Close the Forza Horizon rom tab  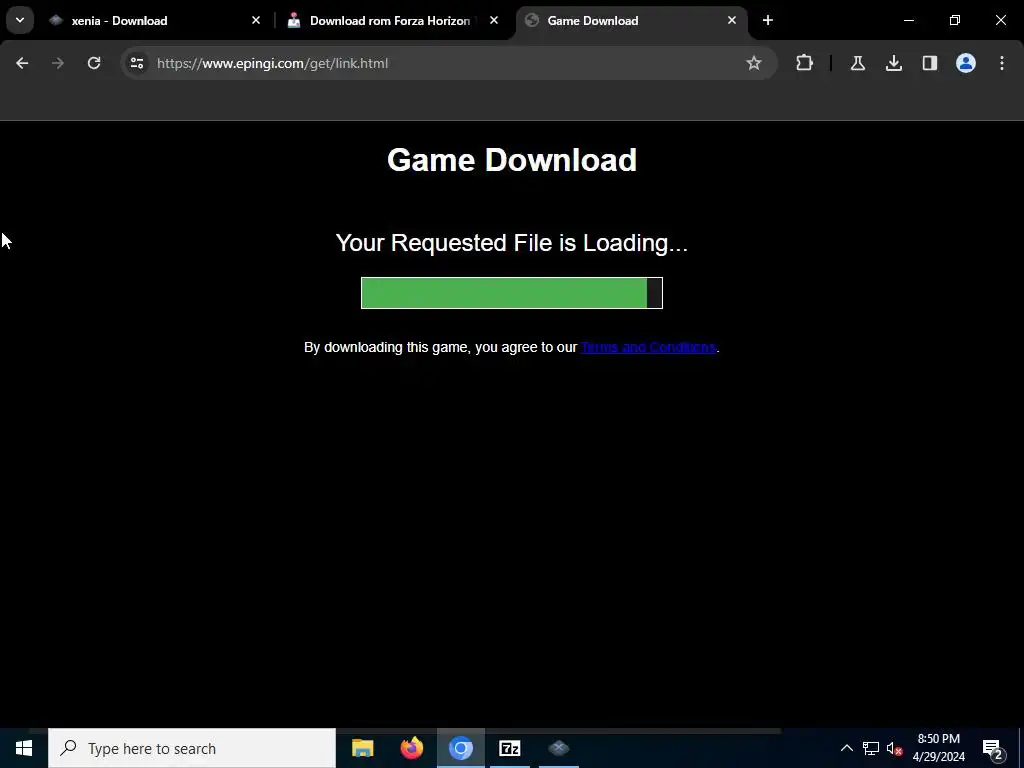[494, 20]
